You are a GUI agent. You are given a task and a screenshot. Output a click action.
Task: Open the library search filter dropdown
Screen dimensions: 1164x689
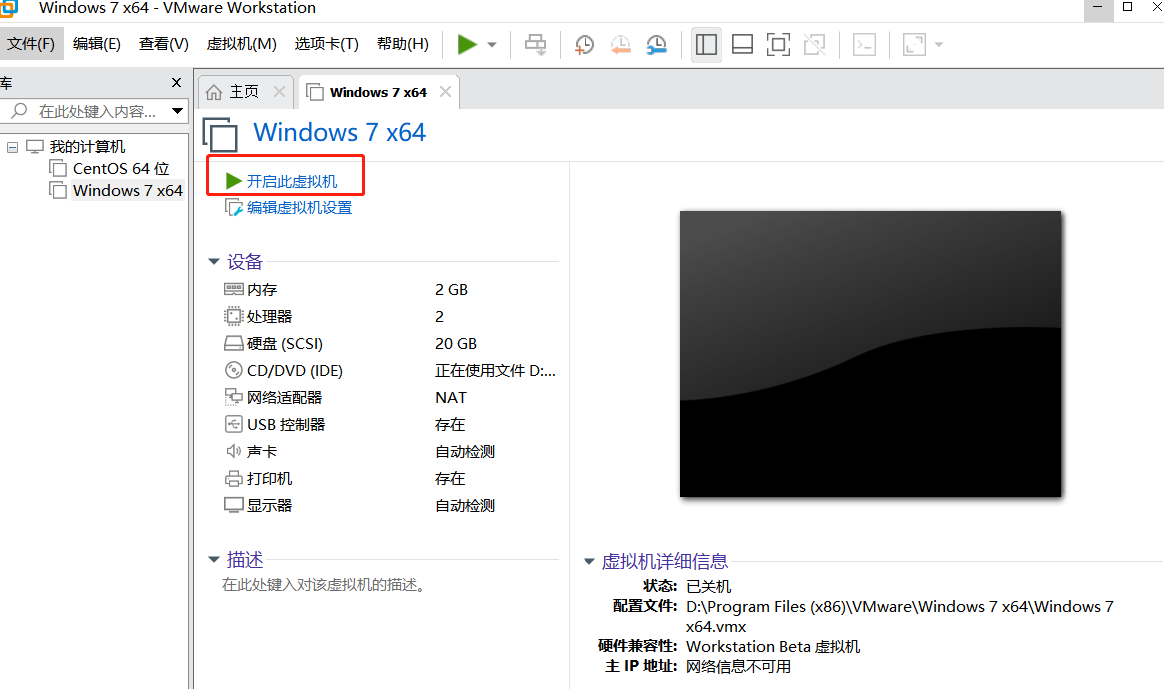pyautogui.click(x=177, y=111)
